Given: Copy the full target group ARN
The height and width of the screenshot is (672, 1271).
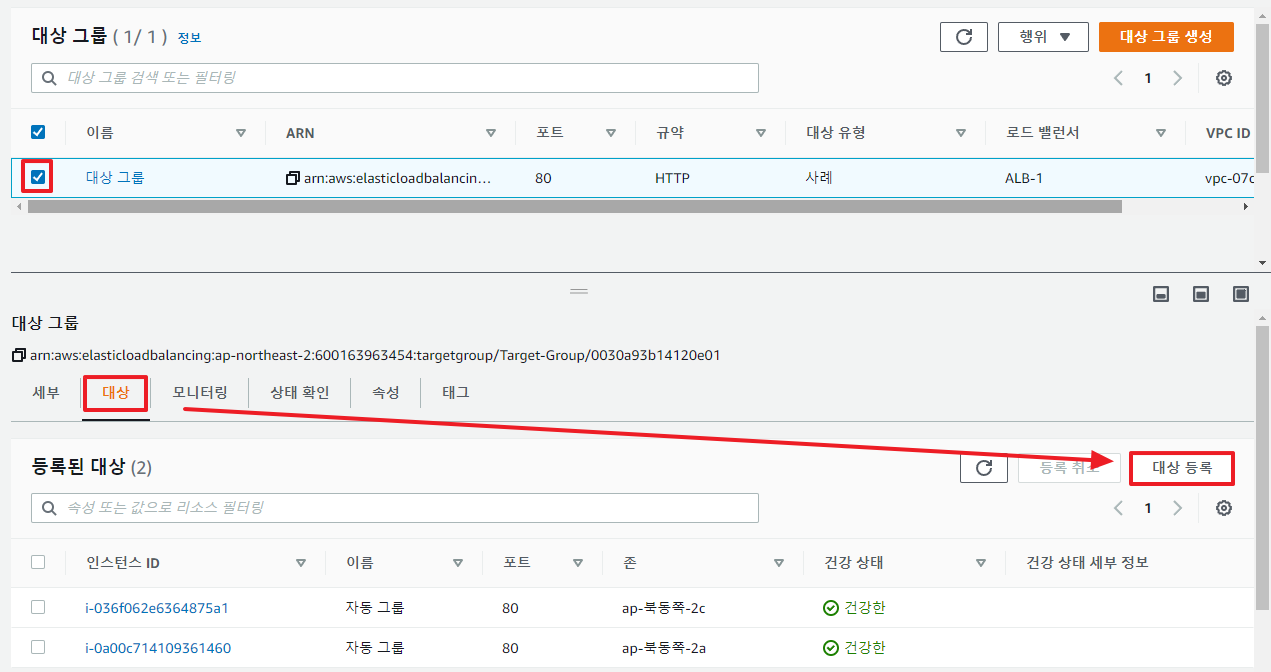Looking at the screenshot, I should click(x=19, y=355).
